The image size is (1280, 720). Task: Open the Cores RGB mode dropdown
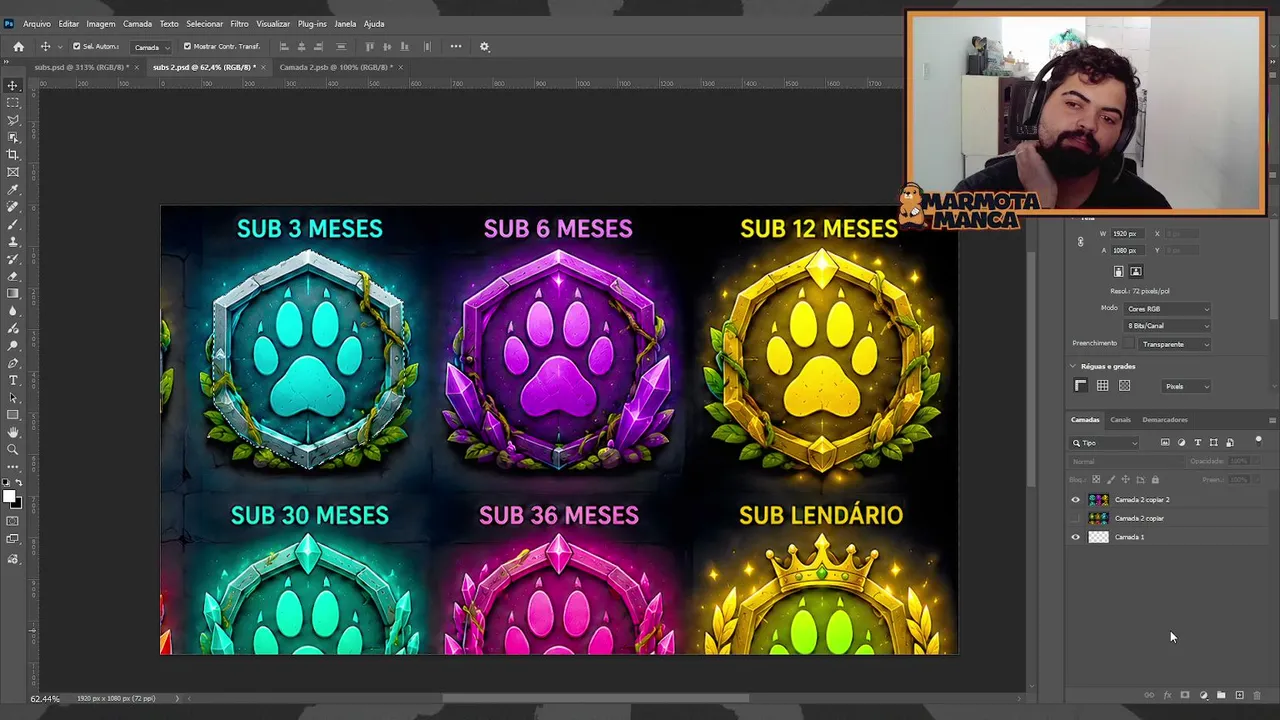coord(1168,309)
